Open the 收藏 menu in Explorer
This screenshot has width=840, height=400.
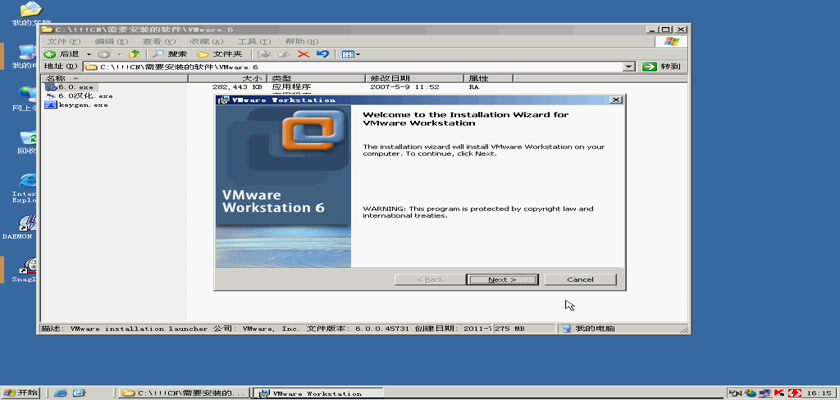(206, 41)
